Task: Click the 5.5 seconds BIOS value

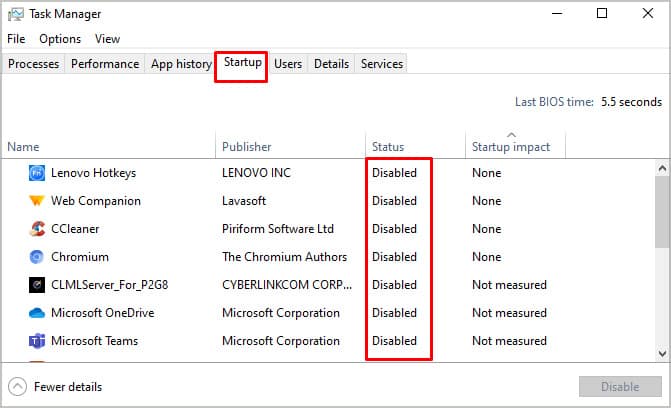Action: coord(631,102)
